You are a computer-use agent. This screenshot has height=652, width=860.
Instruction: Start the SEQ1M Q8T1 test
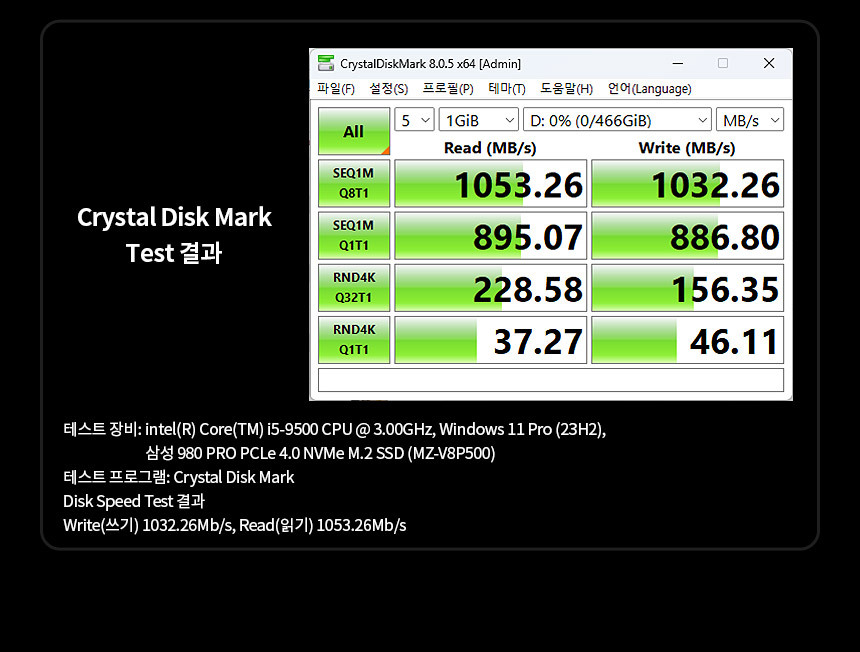[x=354, y=183]
